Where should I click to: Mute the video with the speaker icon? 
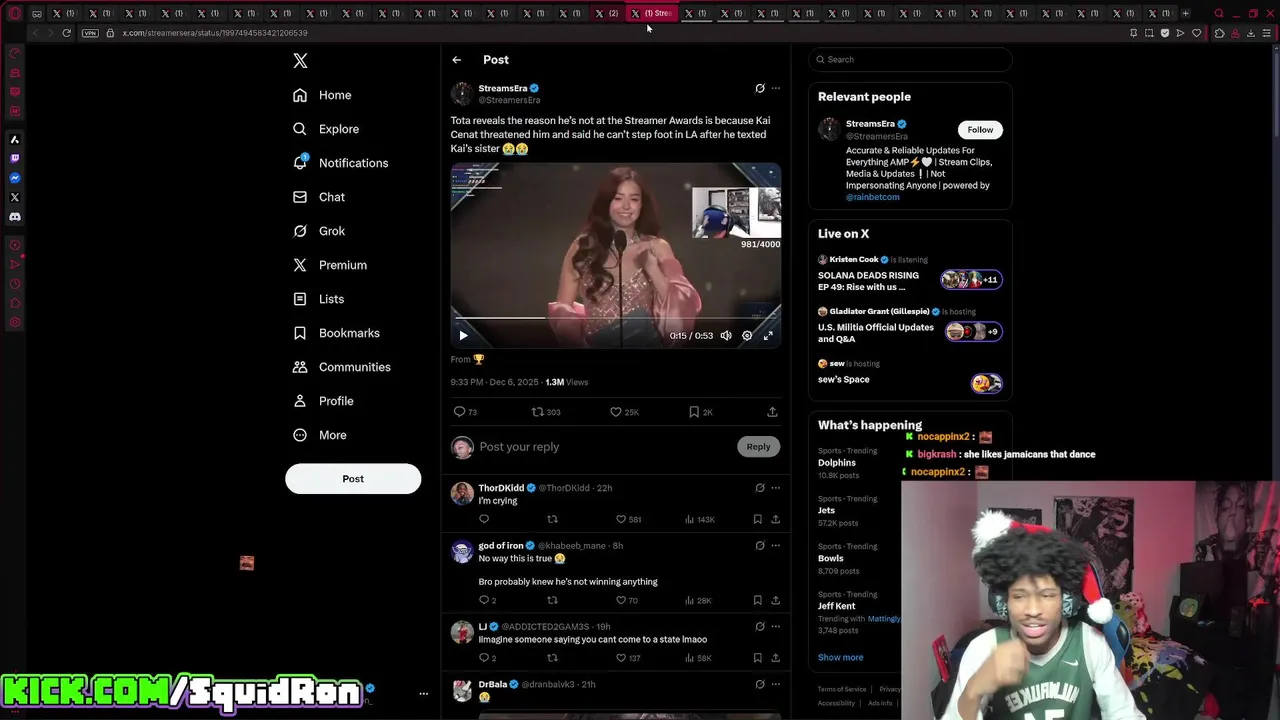coord(726,336)
